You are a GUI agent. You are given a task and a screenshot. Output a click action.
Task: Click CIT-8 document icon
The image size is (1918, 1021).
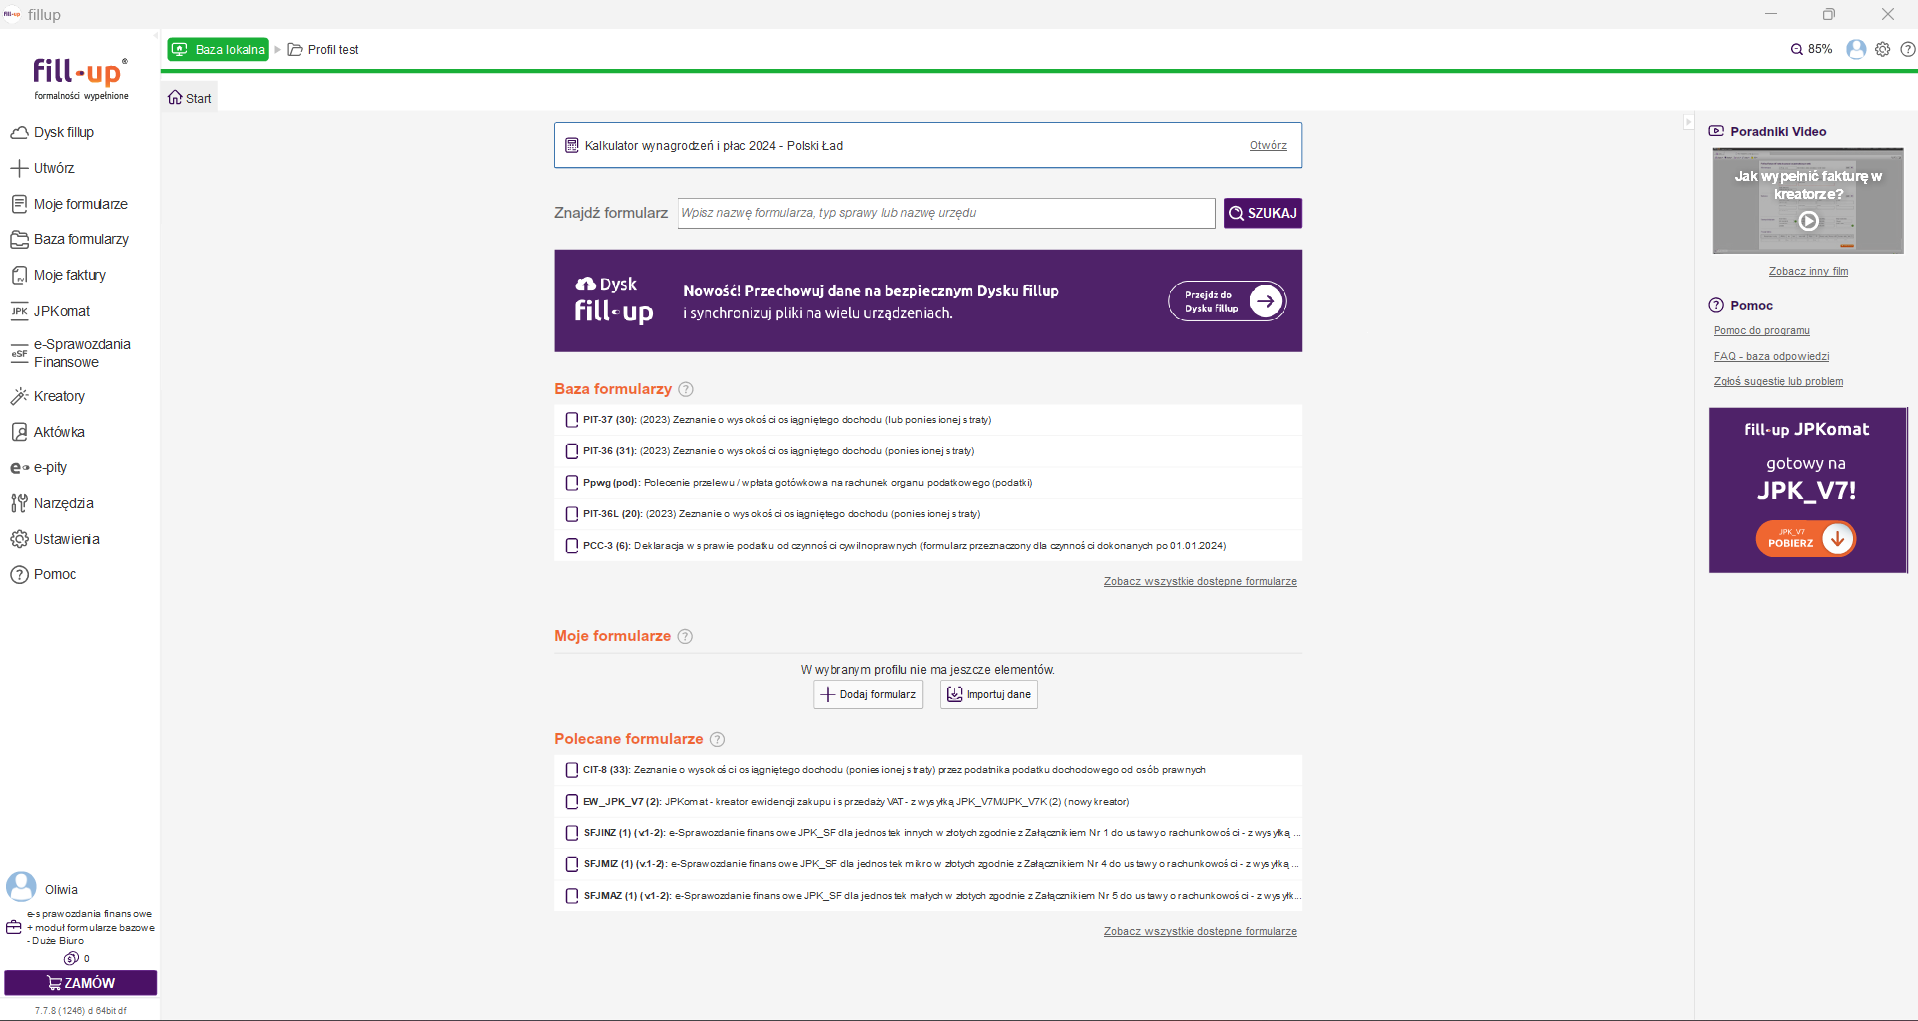(x=571, y=770)
